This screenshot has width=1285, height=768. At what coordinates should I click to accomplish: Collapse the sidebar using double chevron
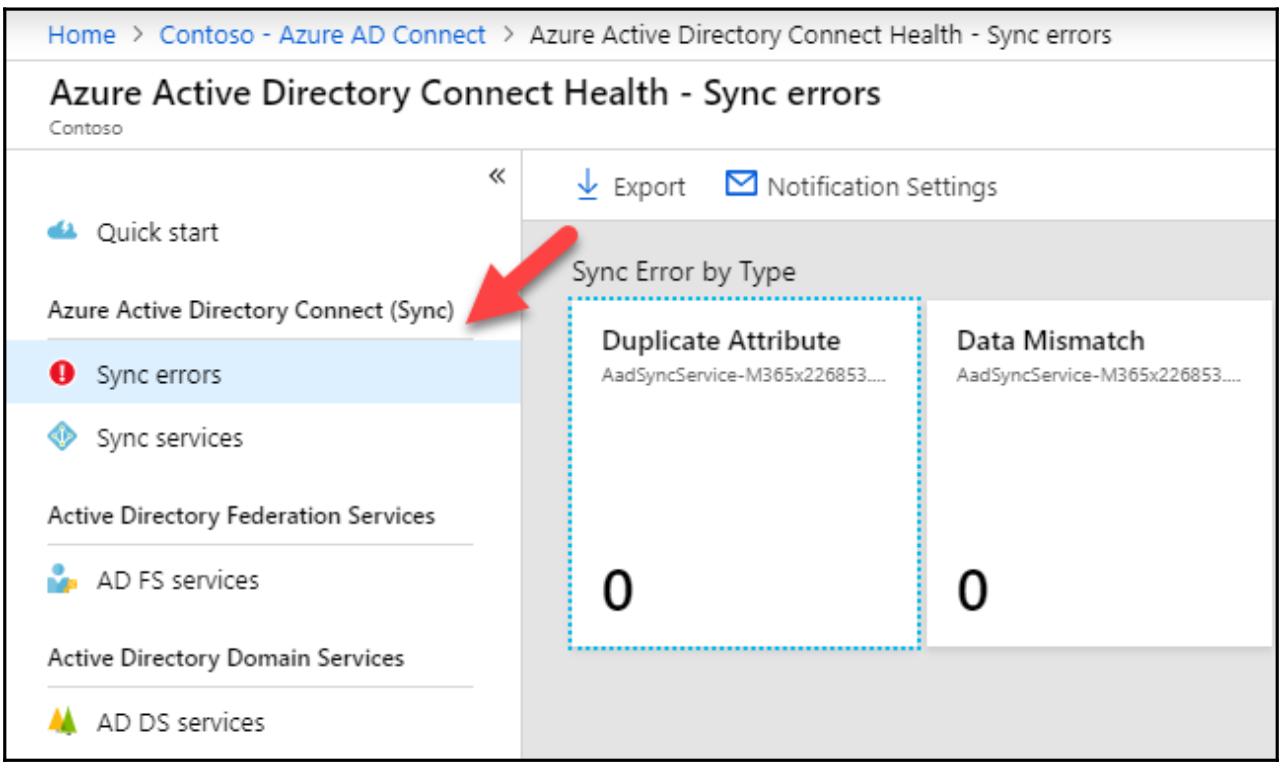497,177
